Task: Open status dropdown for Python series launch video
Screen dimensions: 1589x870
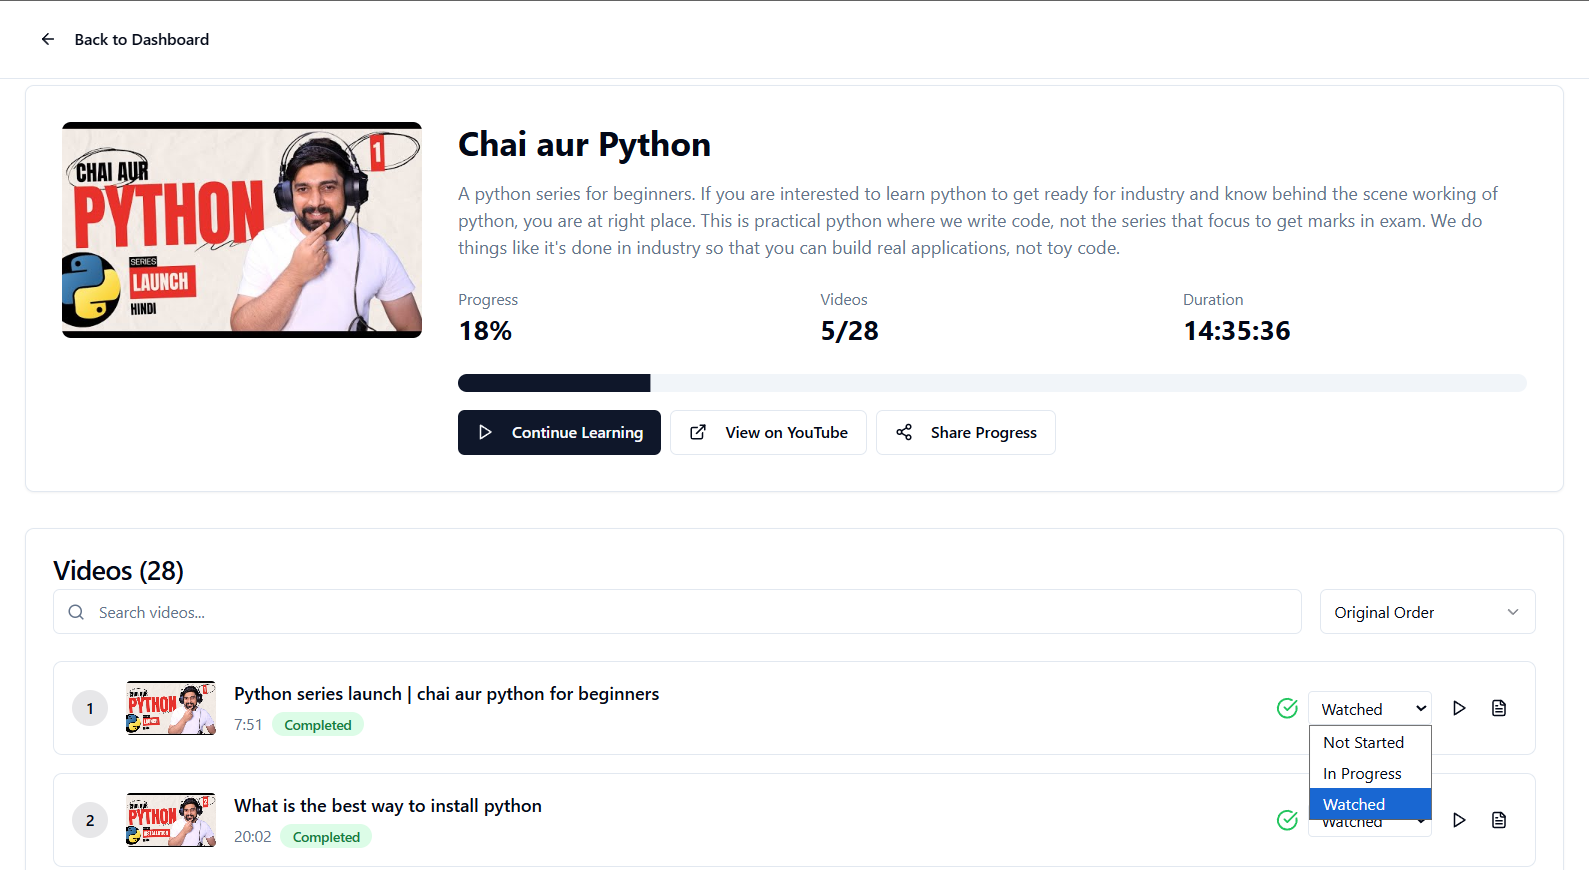Action: pos(1370,709)
